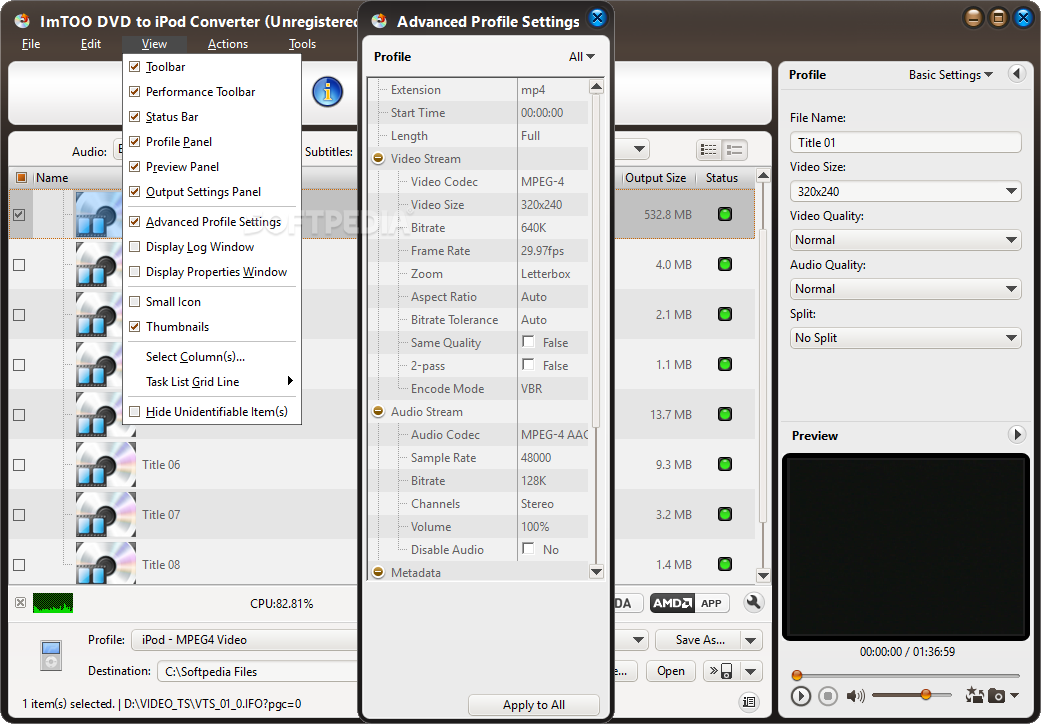This screenshot has height=724, width=1041.
Task: Click the clip/snapshot folder icon
Action: pos(975,695)
